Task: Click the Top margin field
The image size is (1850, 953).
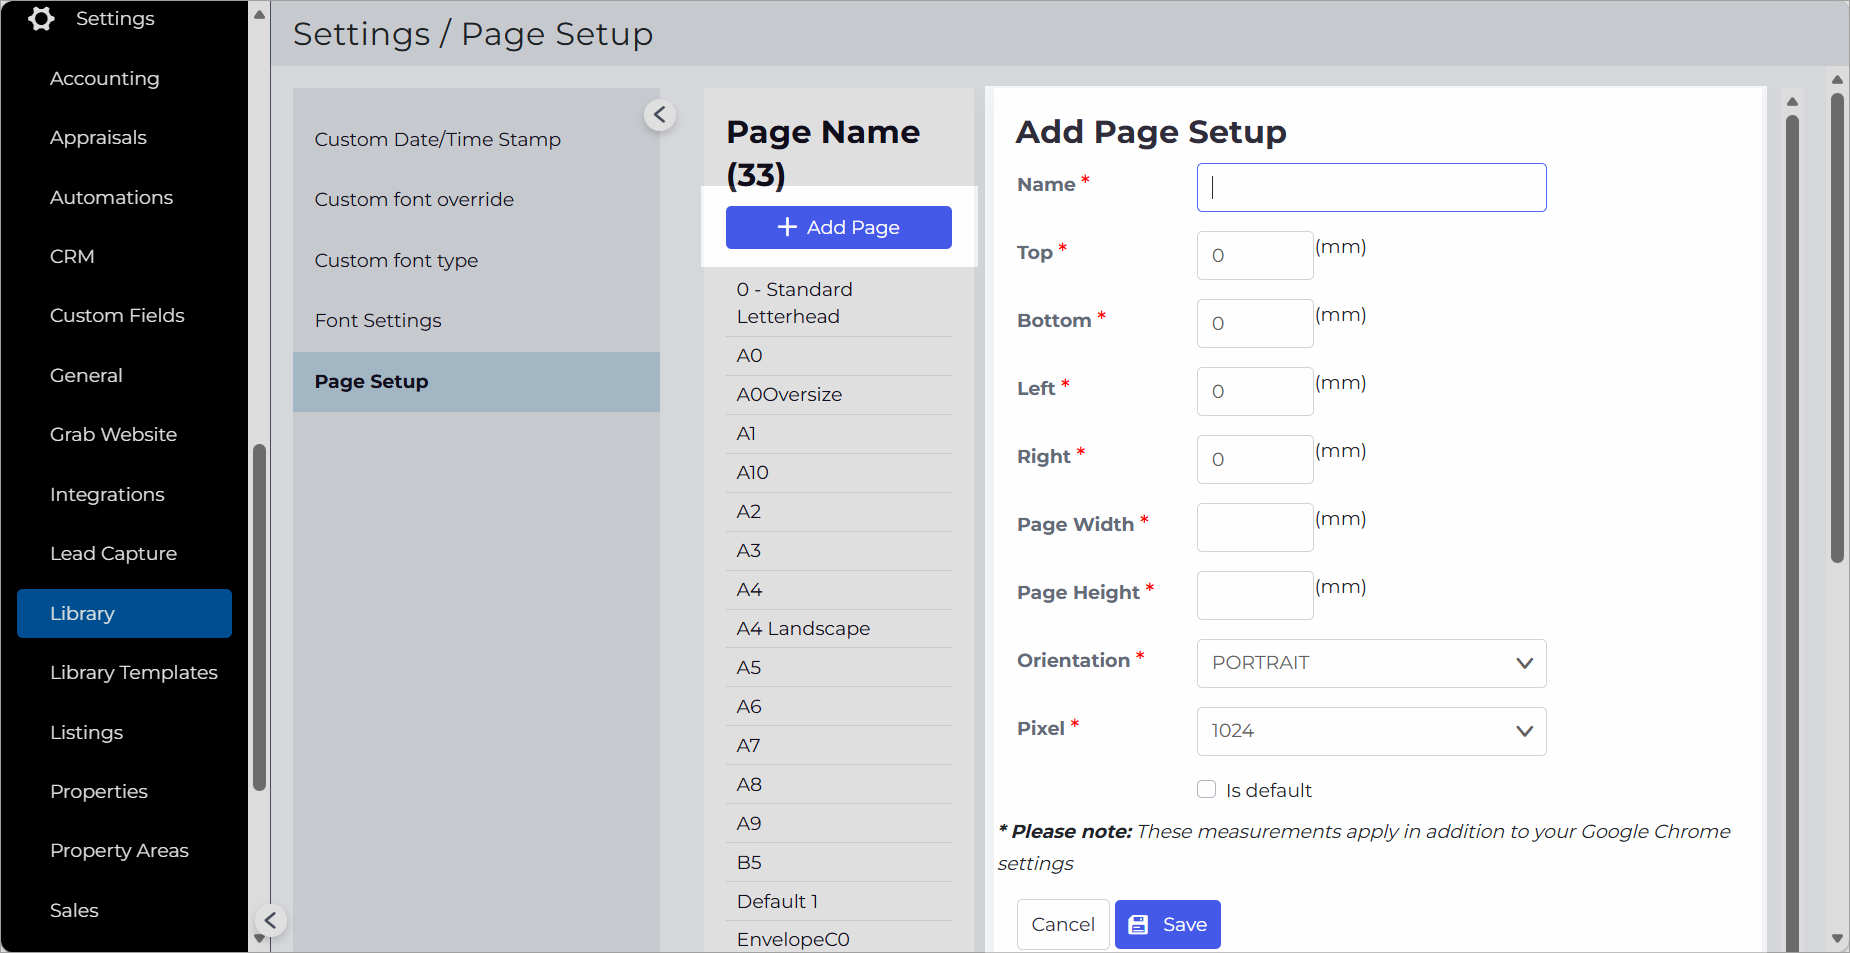Action: (1255, 255)
